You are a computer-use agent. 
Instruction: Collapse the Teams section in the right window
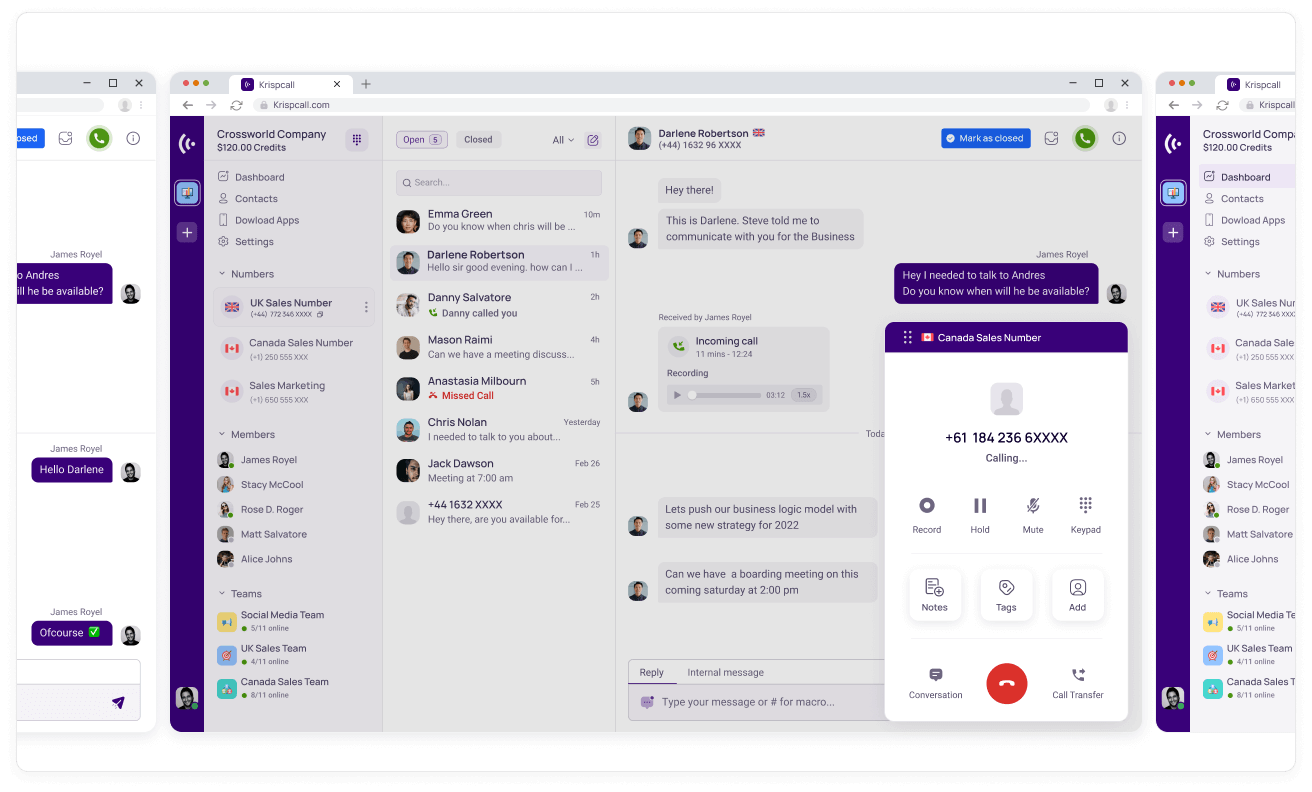pyautogui.click(x=1208, y=594)
